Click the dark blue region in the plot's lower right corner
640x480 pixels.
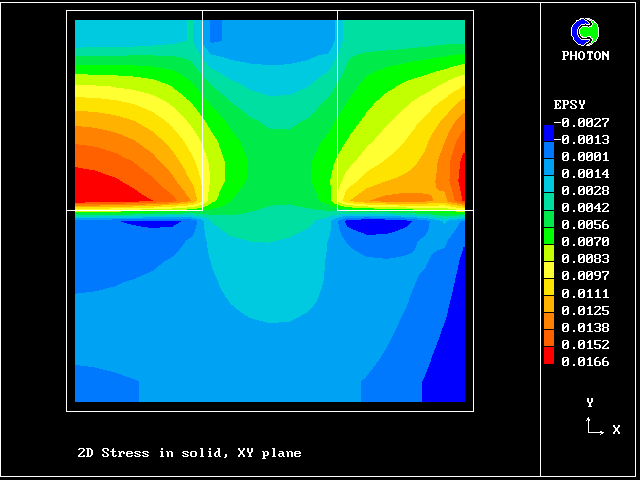tap(448, 360)
